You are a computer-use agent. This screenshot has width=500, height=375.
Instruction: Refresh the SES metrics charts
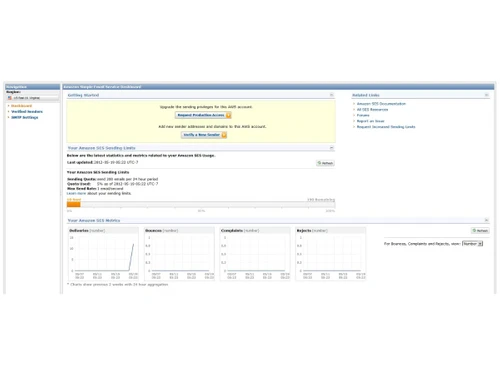[x=480, y=231]
